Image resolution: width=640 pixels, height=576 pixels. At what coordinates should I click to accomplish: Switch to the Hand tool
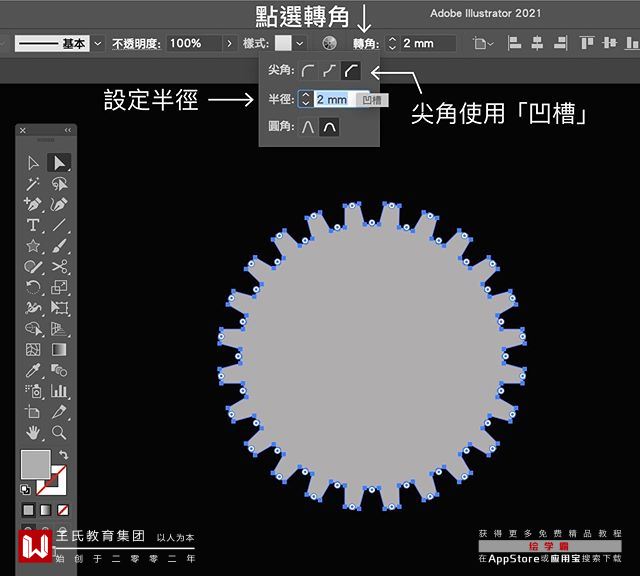33,432
